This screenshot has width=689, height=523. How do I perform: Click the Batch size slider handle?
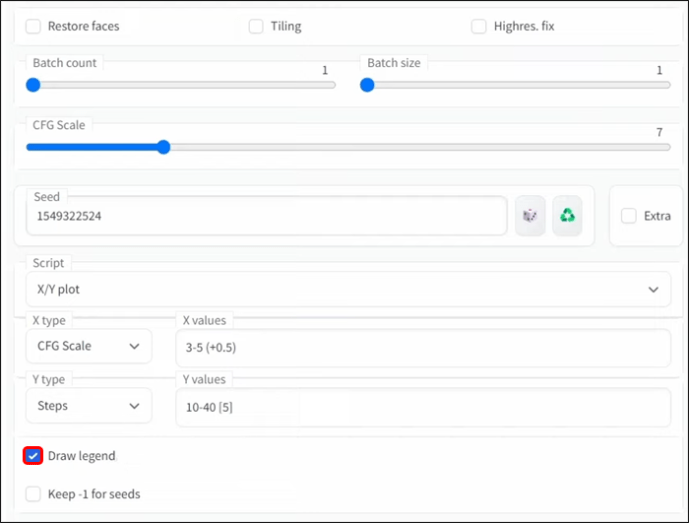pos(367,85)
